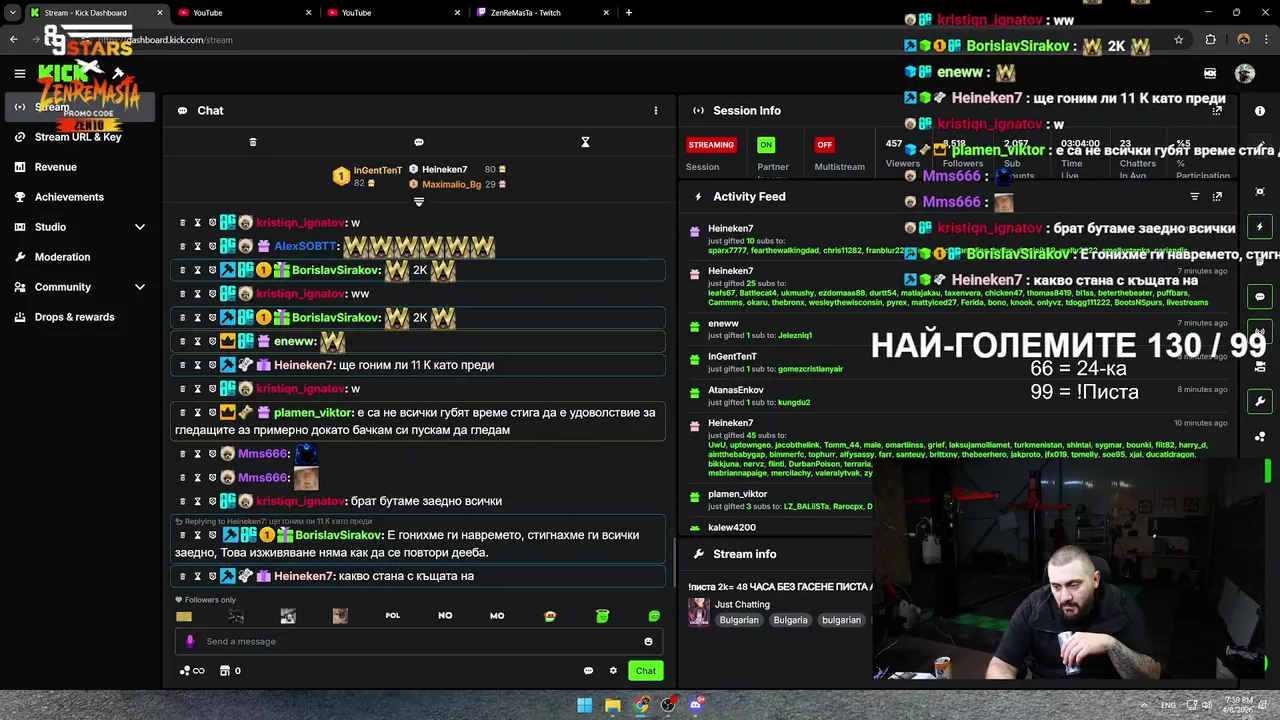Screen dimensions: 1280x720
Task: Click username eneww in chat
Action: click(x=295, y=341)
